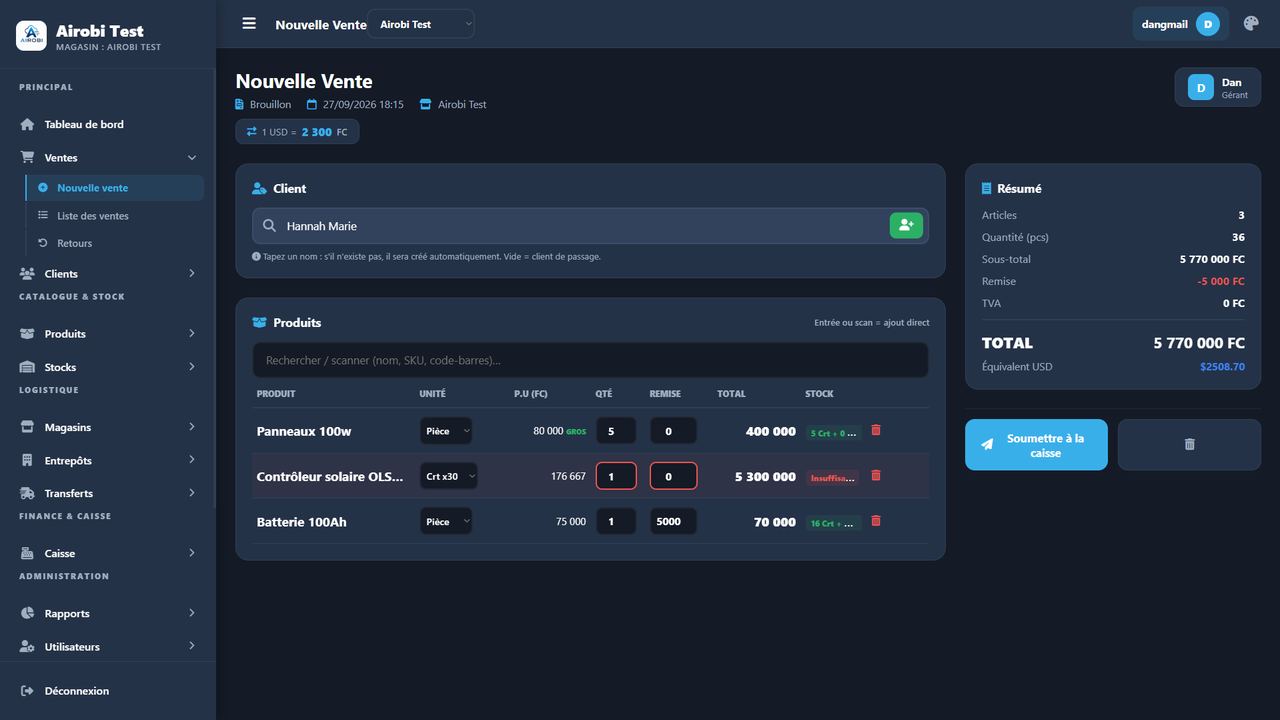Screen dimensions: 1280x720
Task: Expand the Entrepôts menu
Action: click(x=108, y=460)
